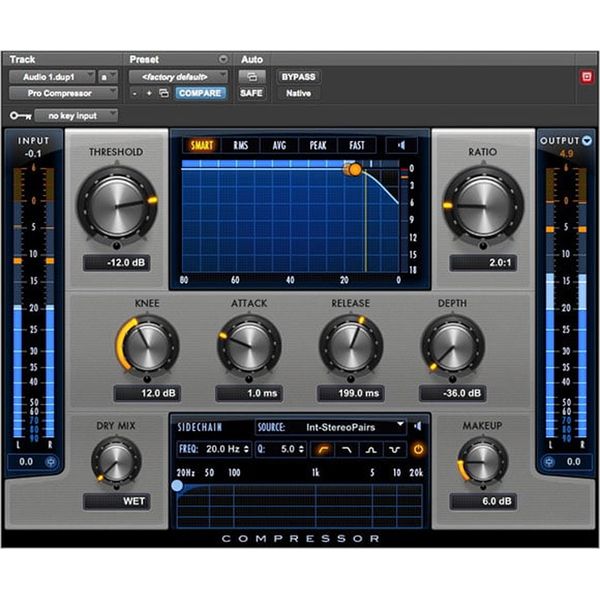Click the knee 12.0 dB value field
Viewport: 600px width, 600px height.
pyautogui.click(x=147, y=393)
